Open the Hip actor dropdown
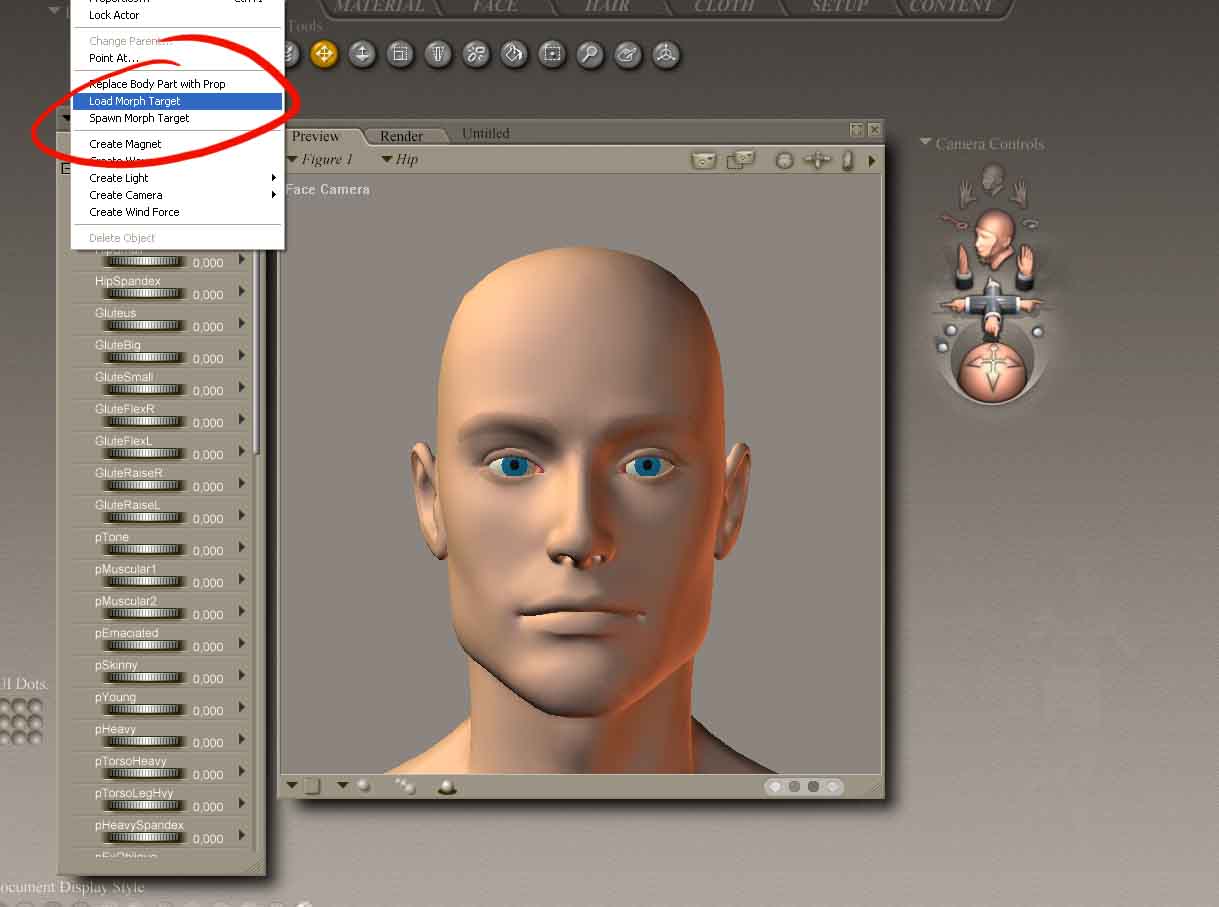This screenshot has width=1219, height=907. click(x=399, y=159)
